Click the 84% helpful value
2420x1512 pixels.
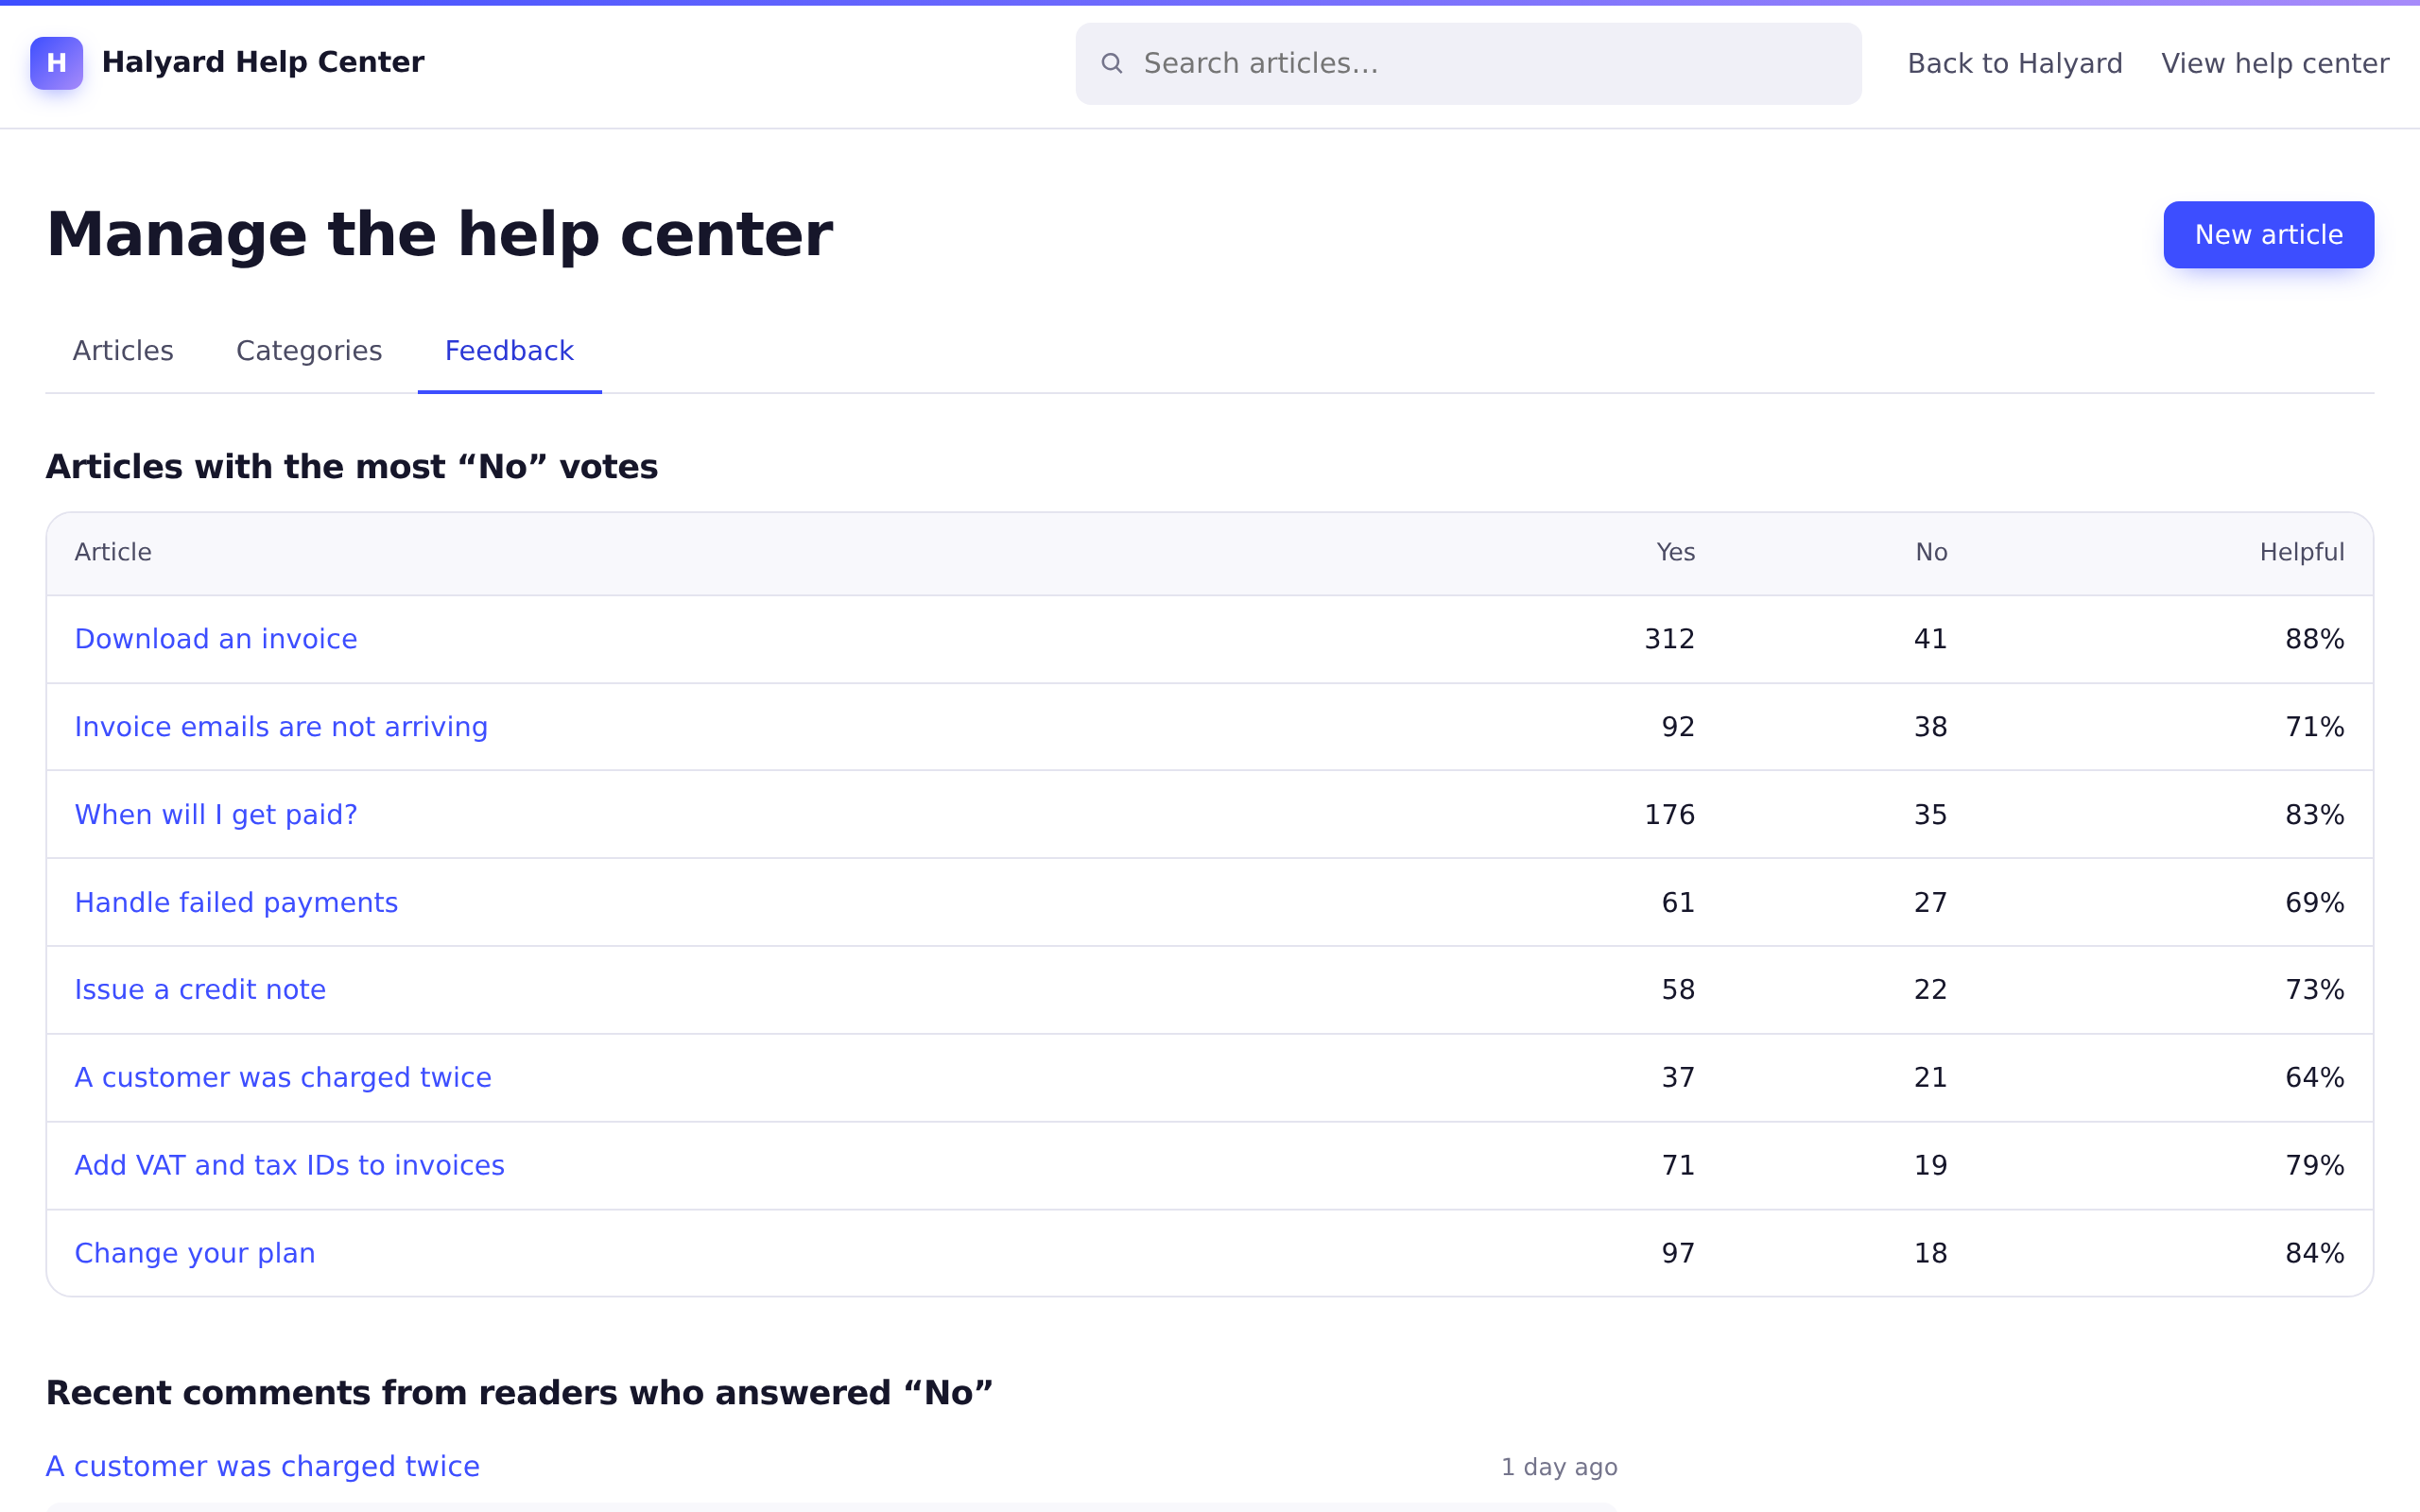pos(2314,1254)
